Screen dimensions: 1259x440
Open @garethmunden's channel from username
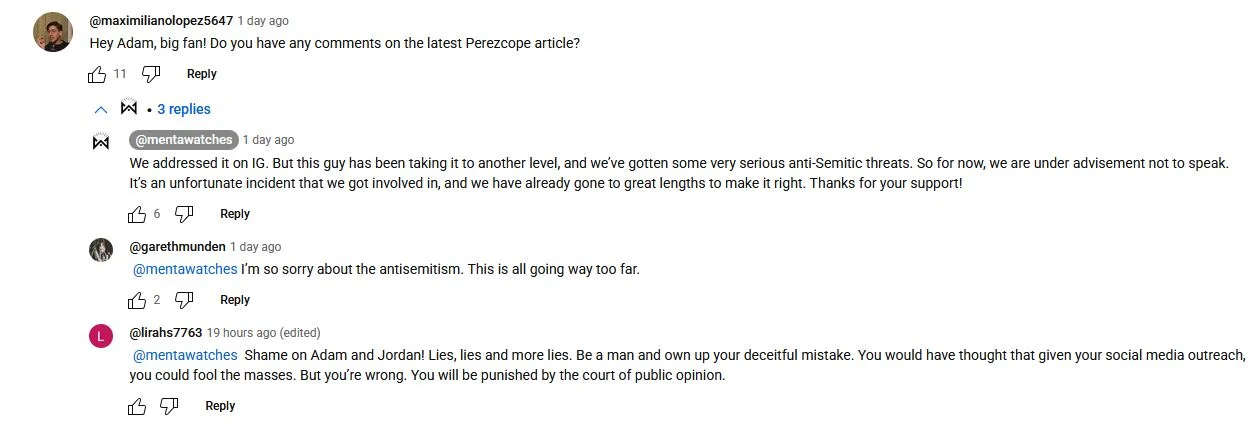[x=177, y=247]
